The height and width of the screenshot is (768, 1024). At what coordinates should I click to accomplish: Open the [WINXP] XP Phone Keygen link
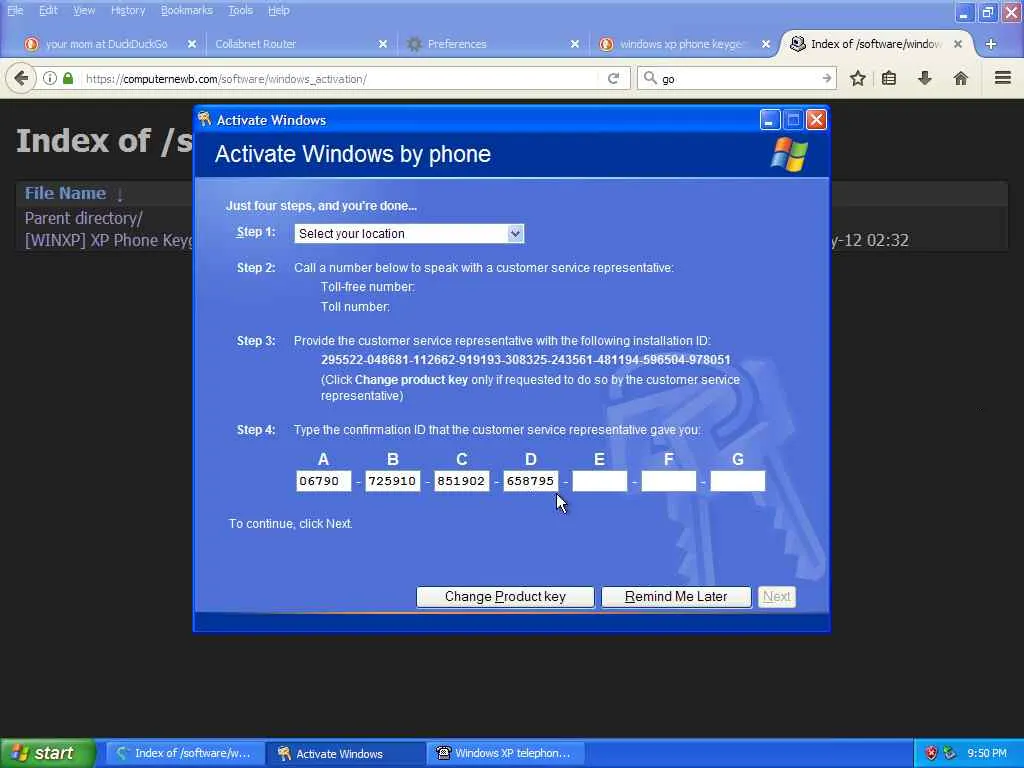point(108,240)
